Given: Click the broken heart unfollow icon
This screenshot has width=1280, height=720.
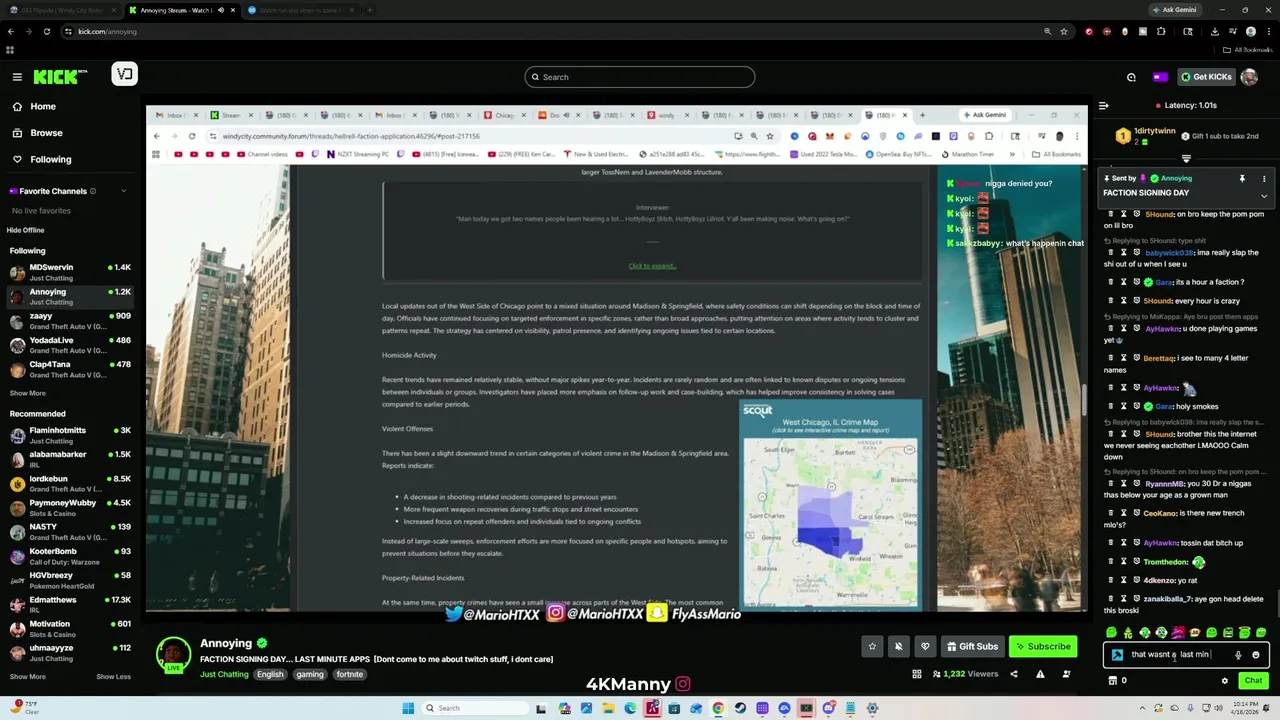Looking at the screenshot, I should click(x=925, y=646).
